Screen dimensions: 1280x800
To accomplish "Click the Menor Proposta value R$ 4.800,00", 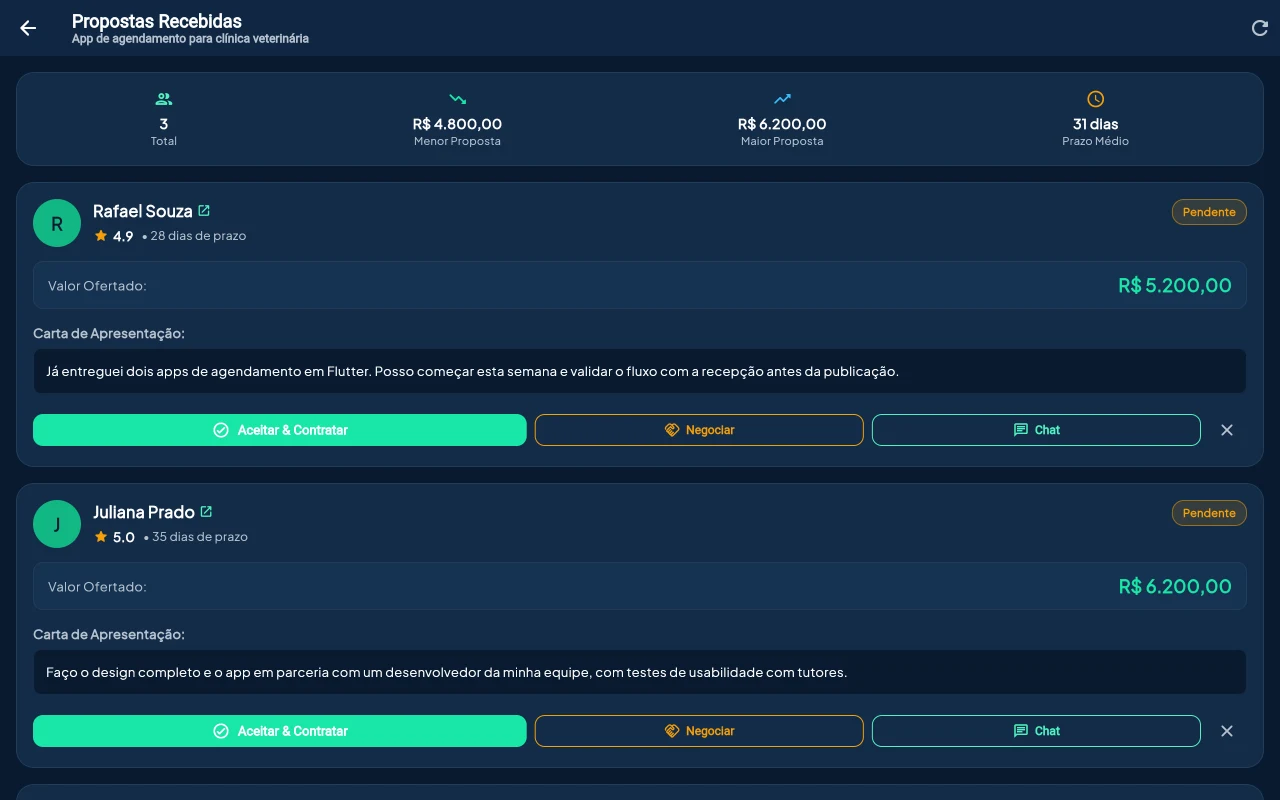I will pos(457,124).
